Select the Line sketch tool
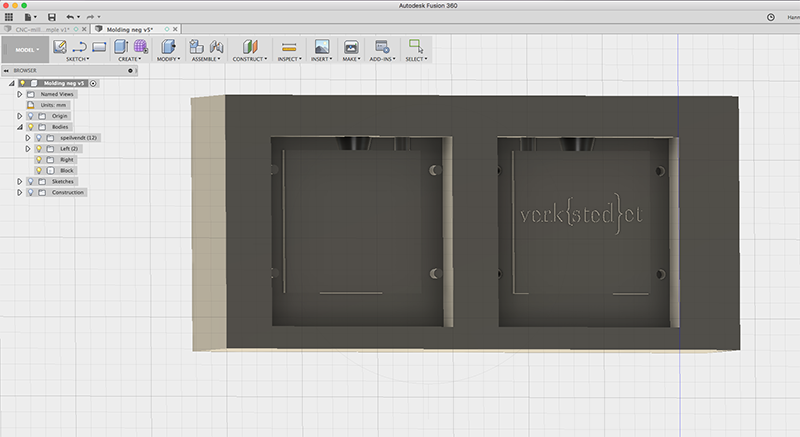Viewport: 800px width, 437px height. pos(79,47)
